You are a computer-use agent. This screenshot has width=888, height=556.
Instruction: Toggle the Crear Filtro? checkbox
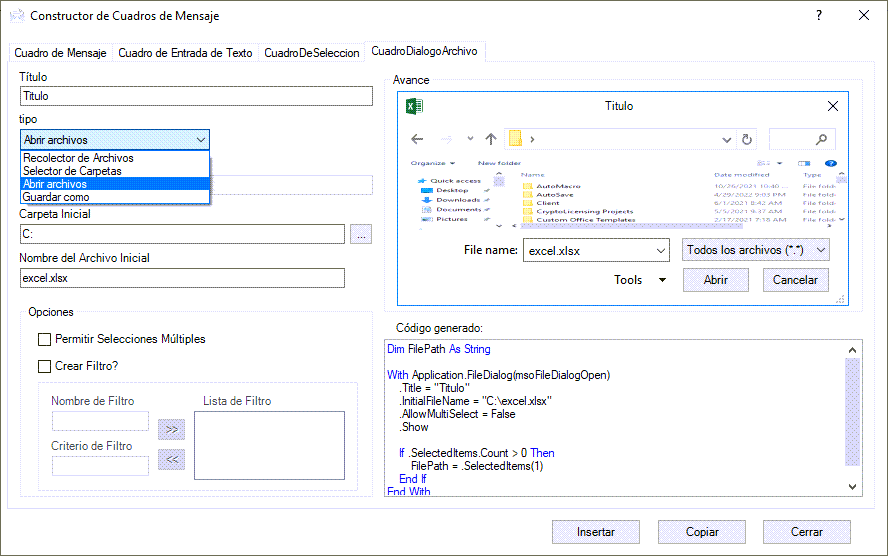tap(44, 366)
